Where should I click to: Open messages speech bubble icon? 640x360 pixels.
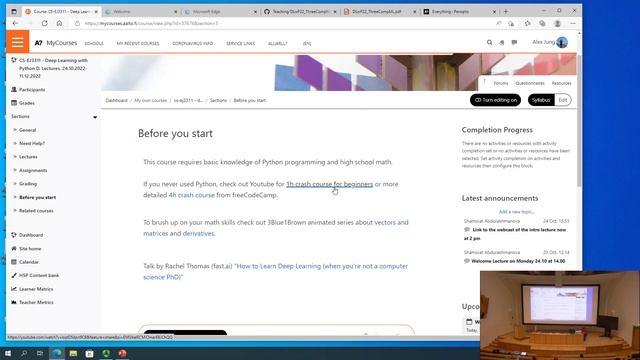(x=514, y=42)
